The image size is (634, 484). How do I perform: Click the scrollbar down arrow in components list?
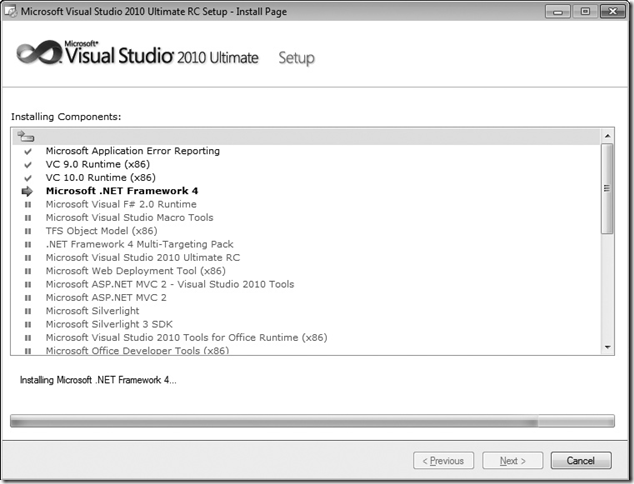[607, 347]
